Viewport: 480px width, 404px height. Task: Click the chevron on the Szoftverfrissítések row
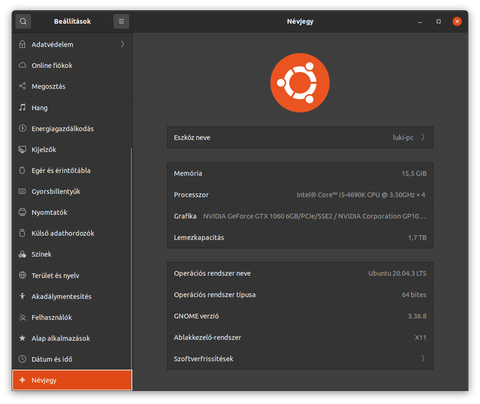[423, 359]
